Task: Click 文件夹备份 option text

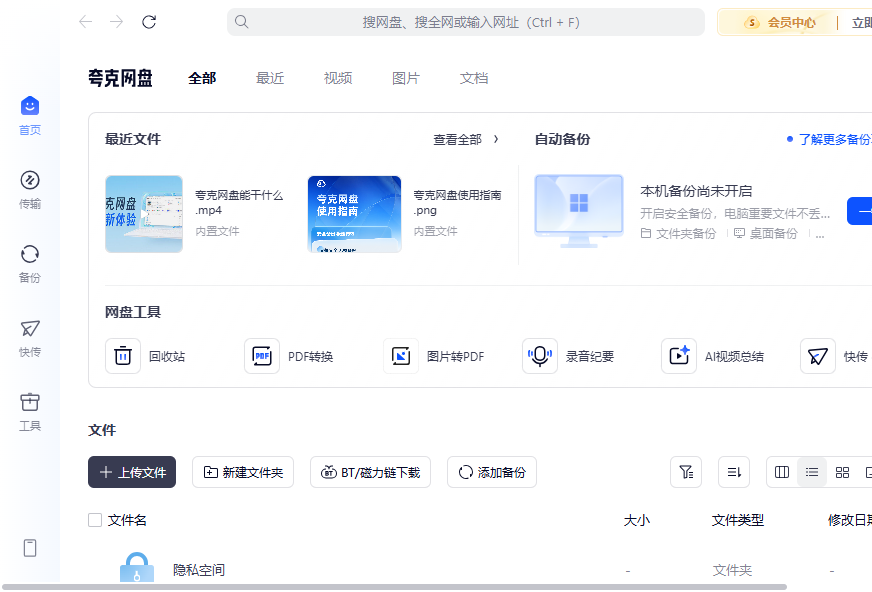Action: tap(686, 233)
